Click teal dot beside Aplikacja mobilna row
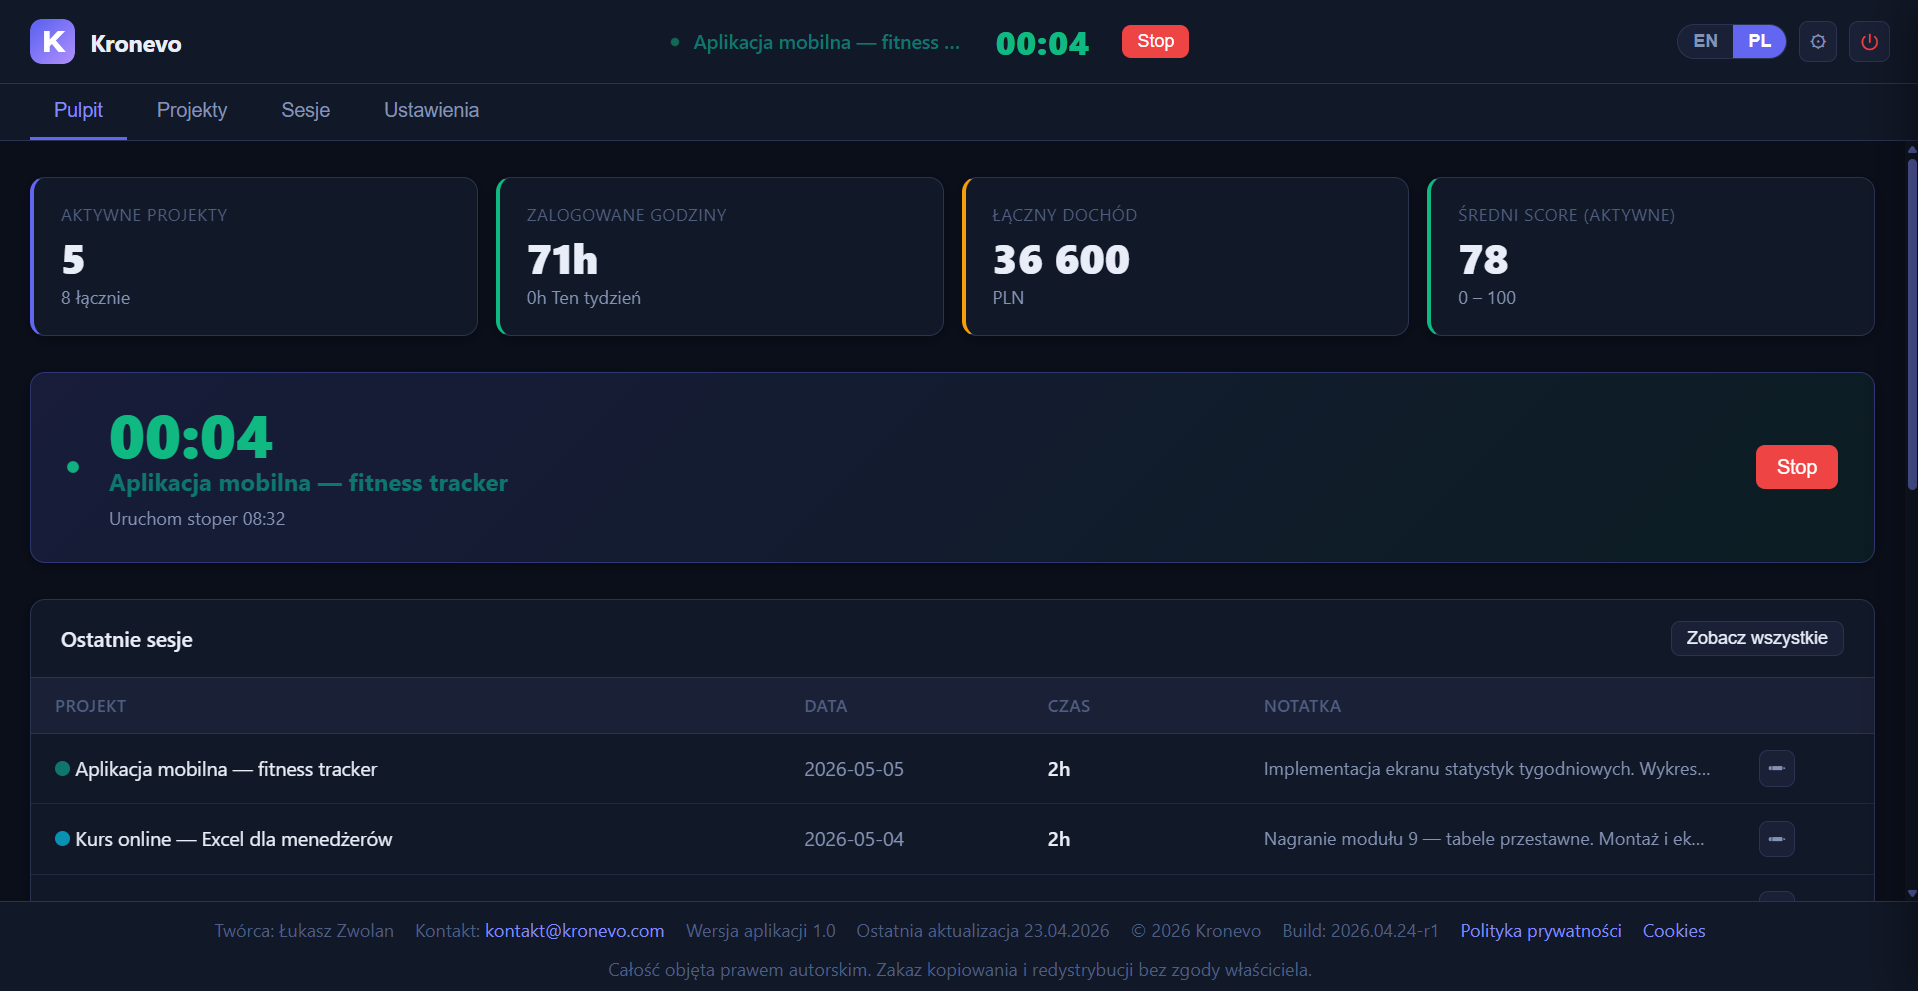 [x=62, y=769]
